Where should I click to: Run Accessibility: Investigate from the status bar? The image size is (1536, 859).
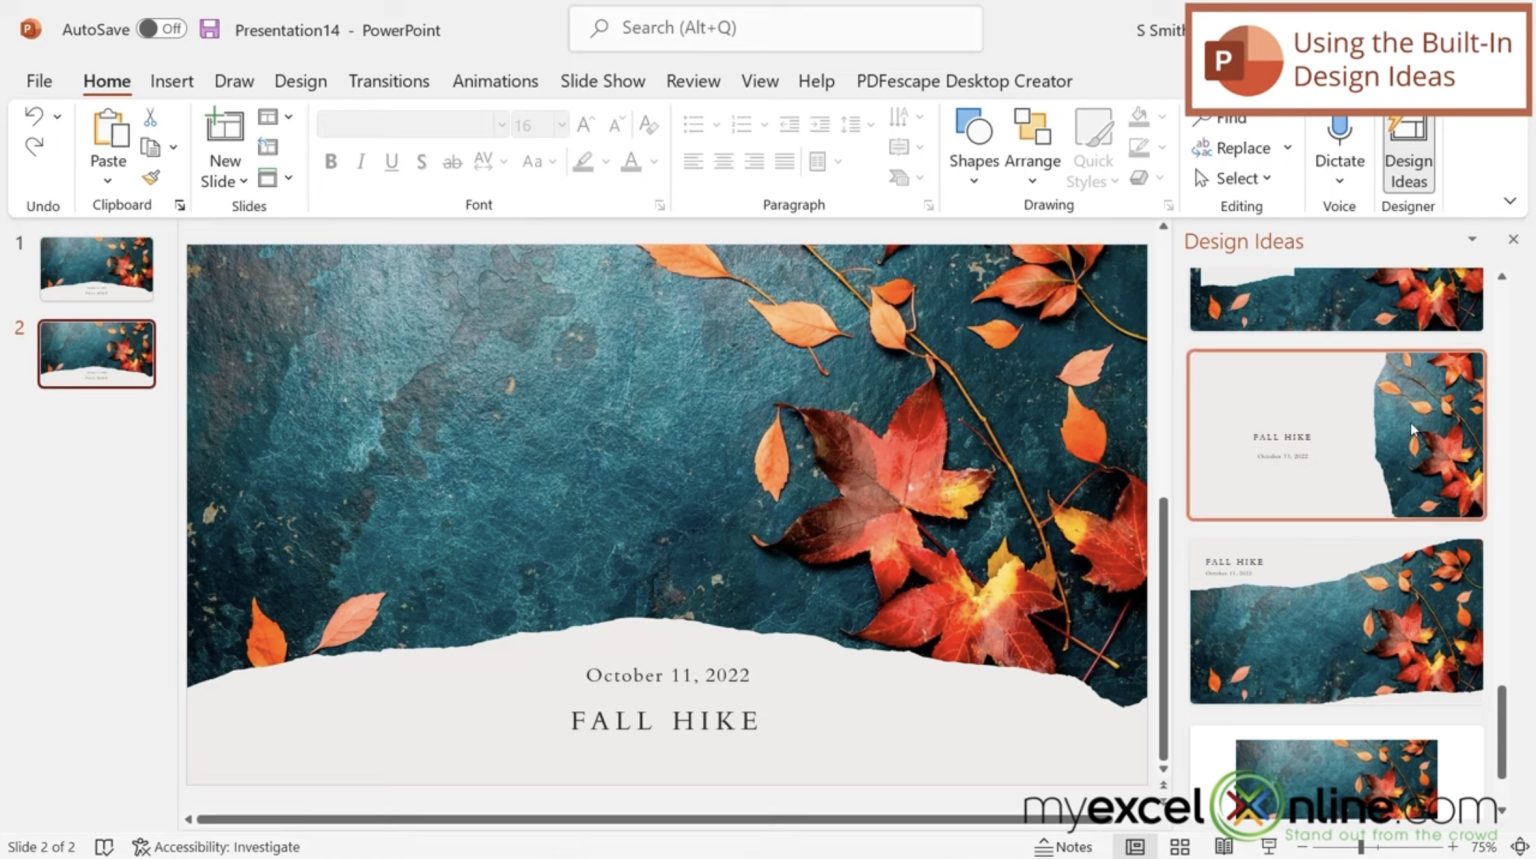click(x=216, y=846)
